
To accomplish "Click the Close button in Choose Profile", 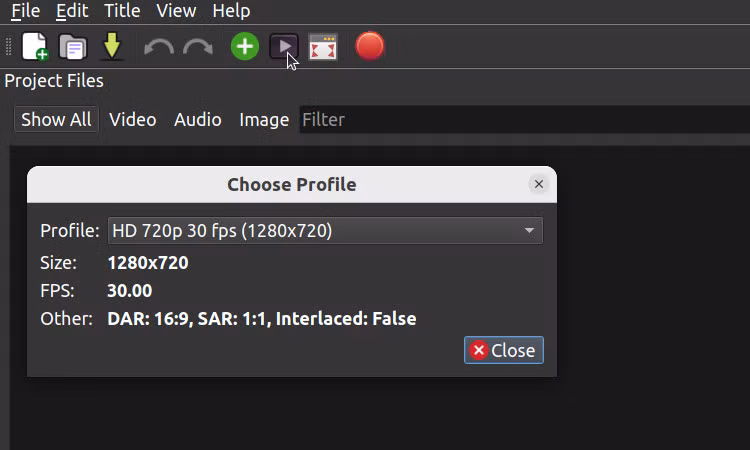I will pyautogui.click(x=504, y=350).
